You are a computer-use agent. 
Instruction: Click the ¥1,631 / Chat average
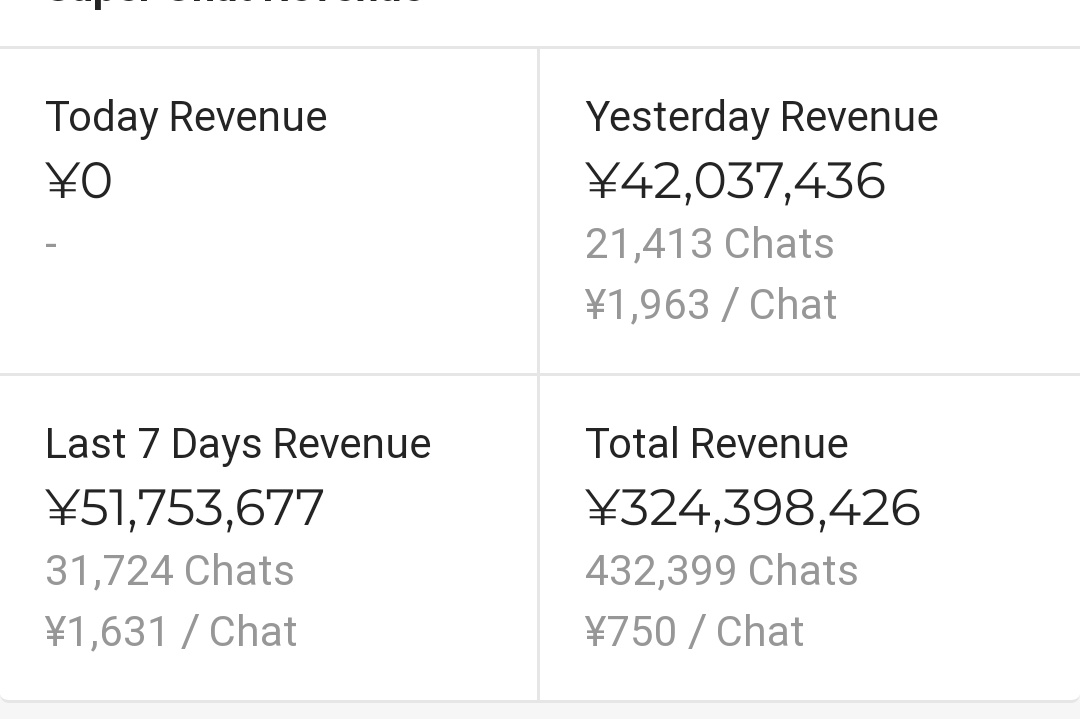click(171, 632)
